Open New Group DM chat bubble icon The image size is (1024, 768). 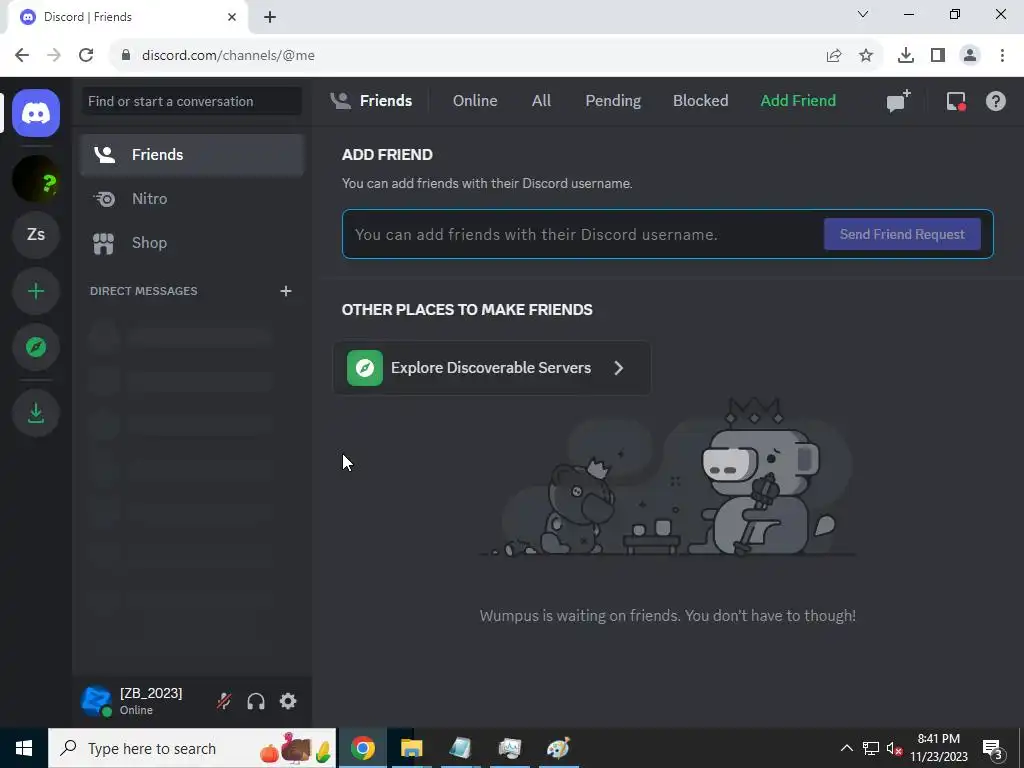898,101
